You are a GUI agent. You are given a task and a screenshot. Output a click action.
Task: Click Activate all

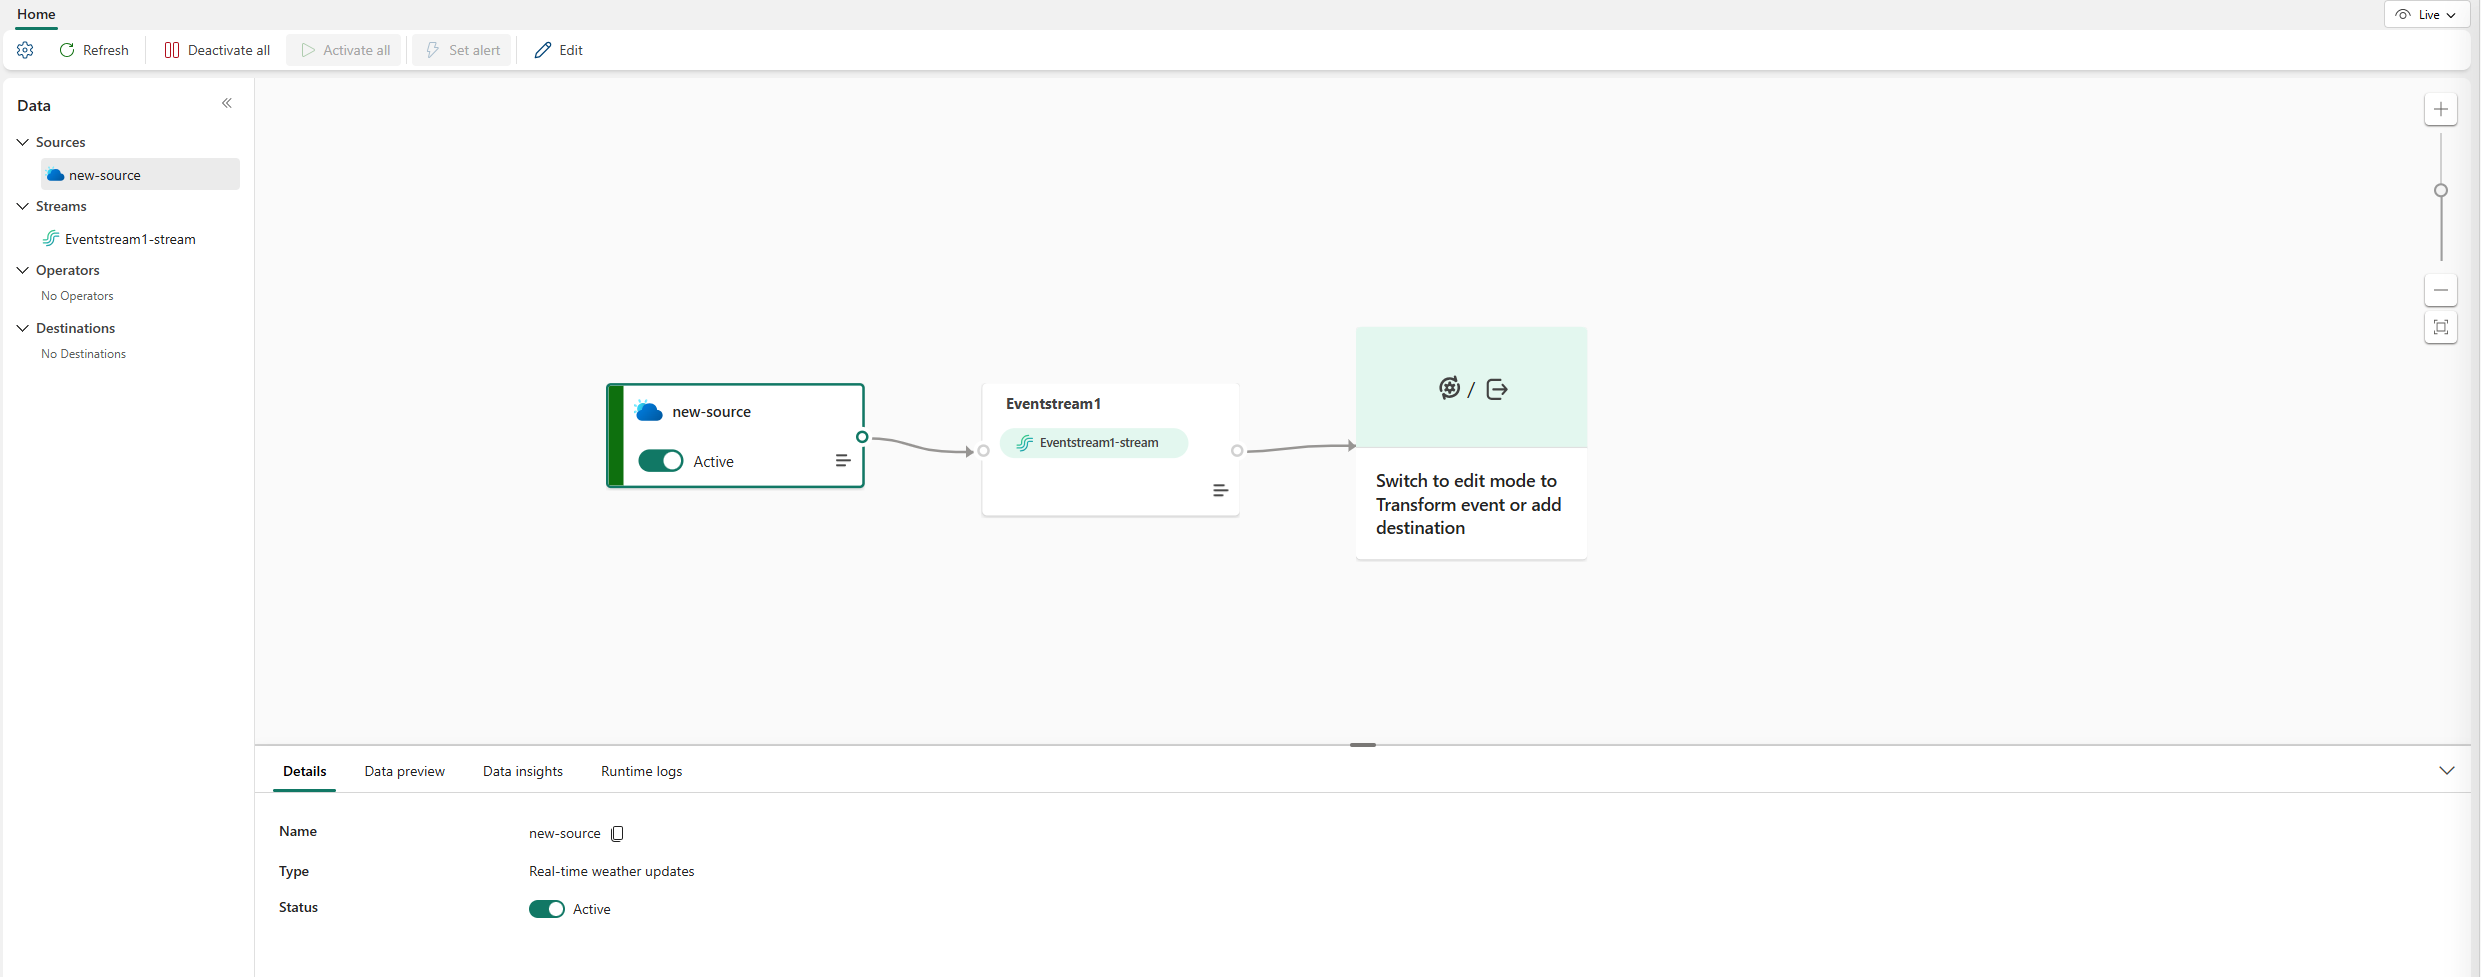pyautogui.click(x=345, y=50)
